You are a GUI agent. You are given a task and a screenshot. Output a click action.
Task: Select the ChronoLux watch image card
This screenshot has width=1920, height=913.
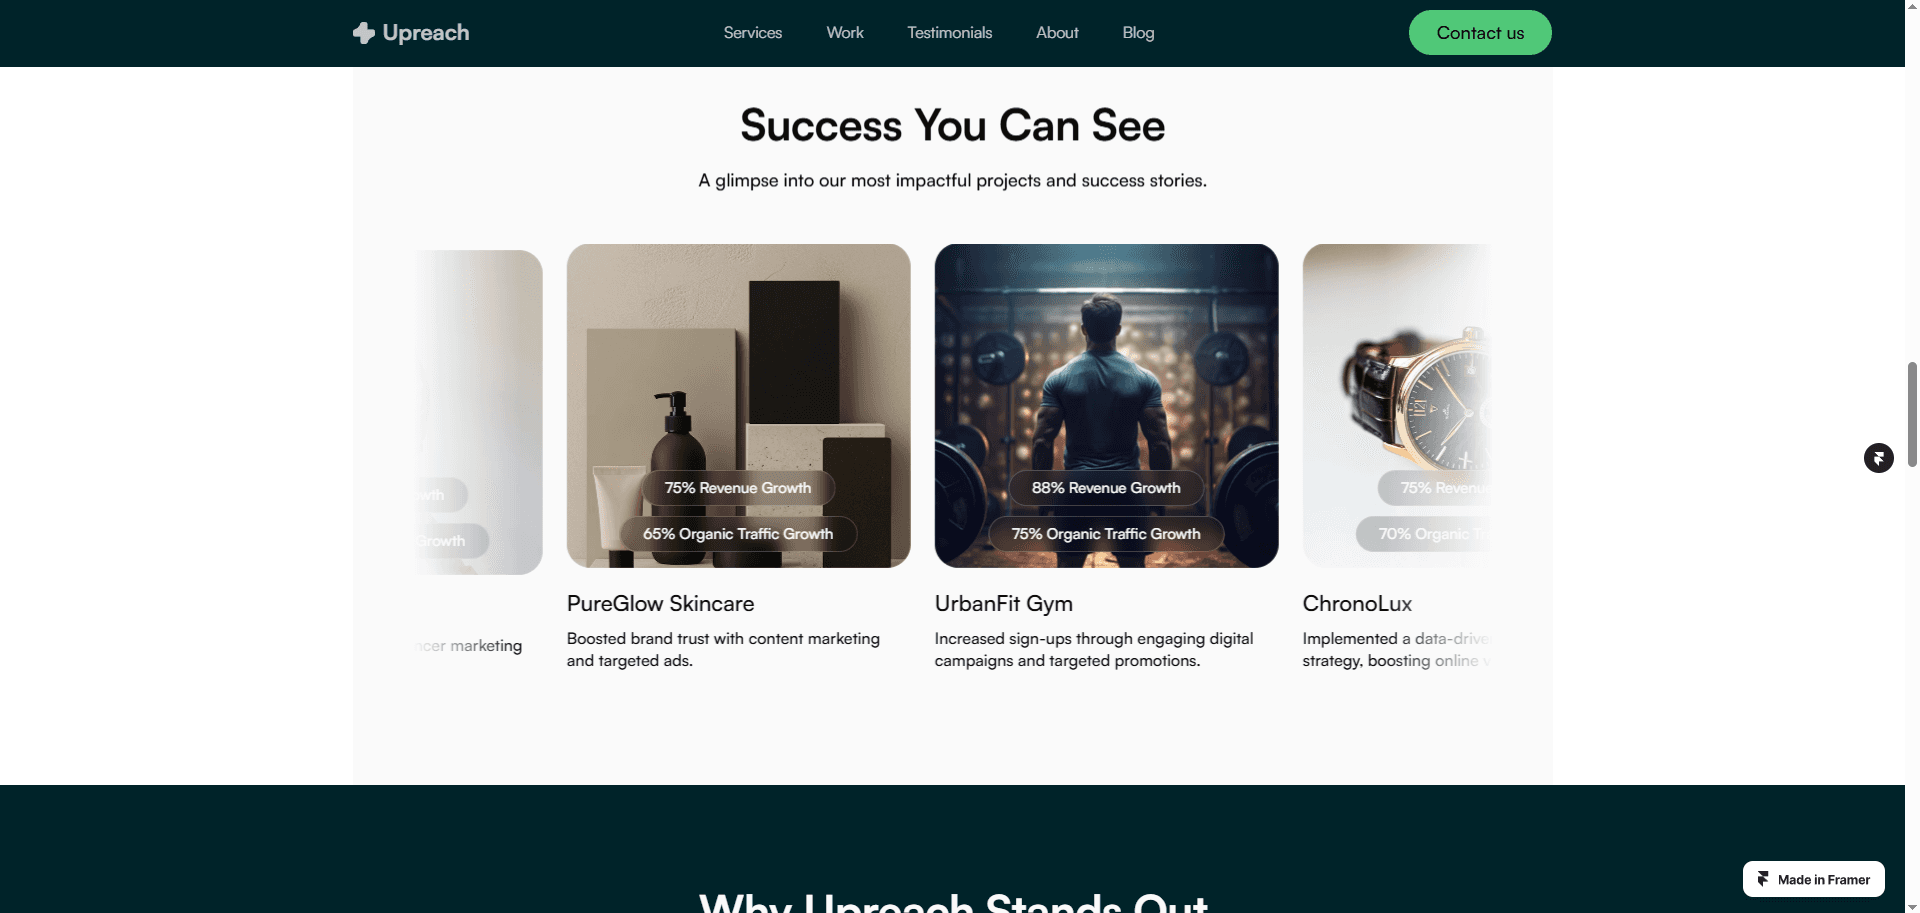pyautogui.click(x=1396, y=405)
